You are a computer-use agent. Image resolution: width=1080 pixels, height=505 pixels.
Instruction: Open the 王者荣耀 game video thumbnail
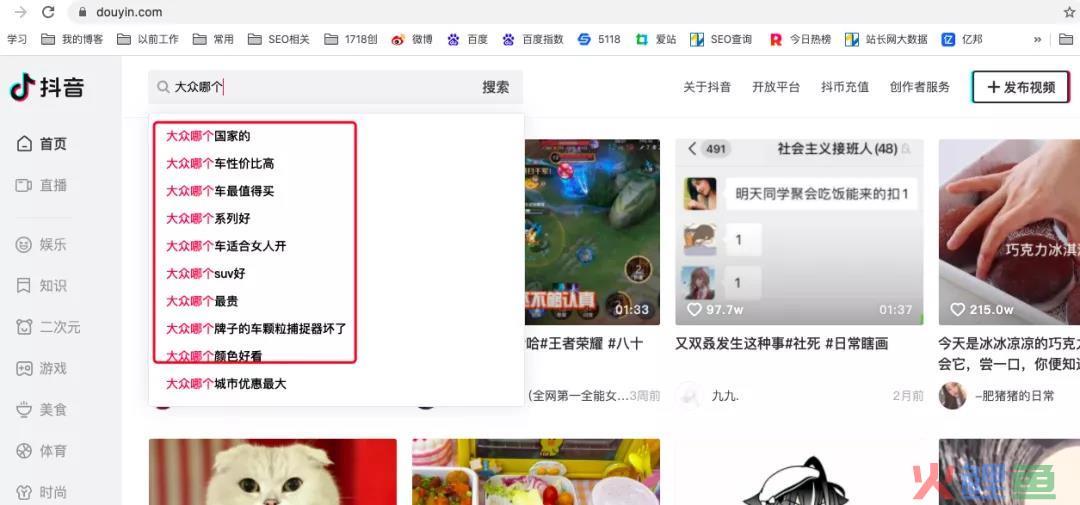click(592, 232)
